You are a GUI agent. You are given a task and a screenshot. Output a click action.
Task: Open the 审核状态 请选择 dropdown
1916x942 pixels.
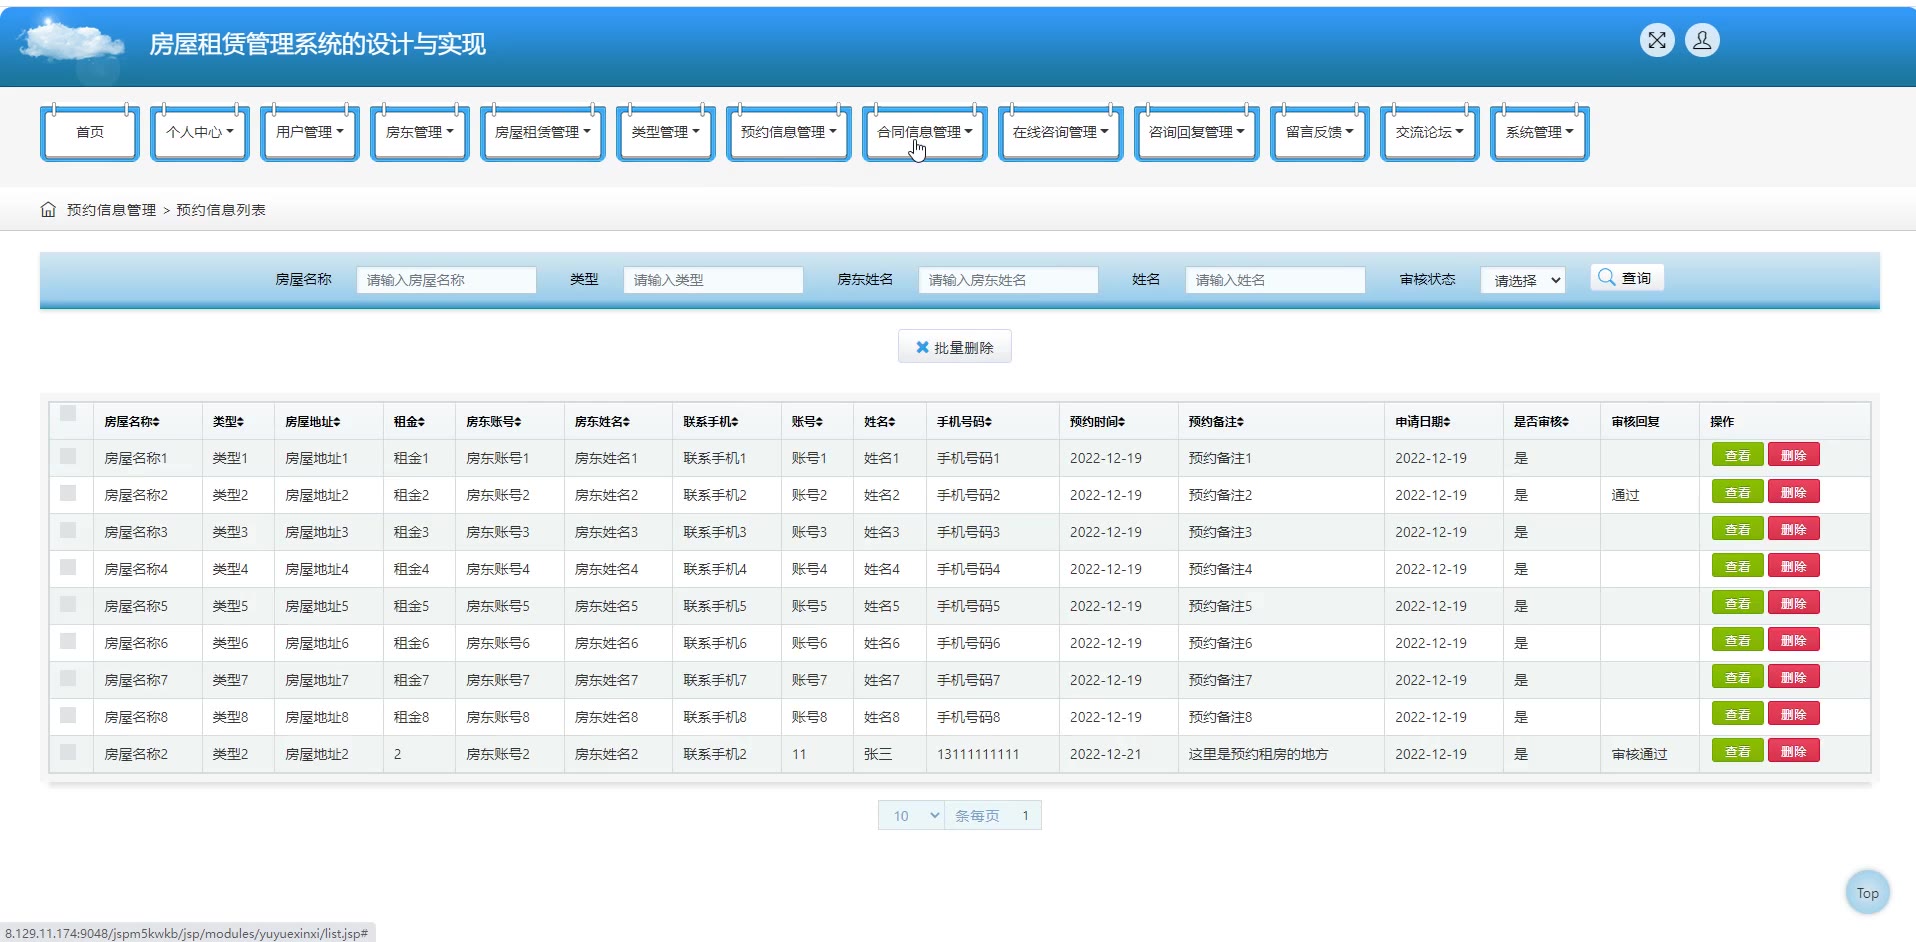1522,280
